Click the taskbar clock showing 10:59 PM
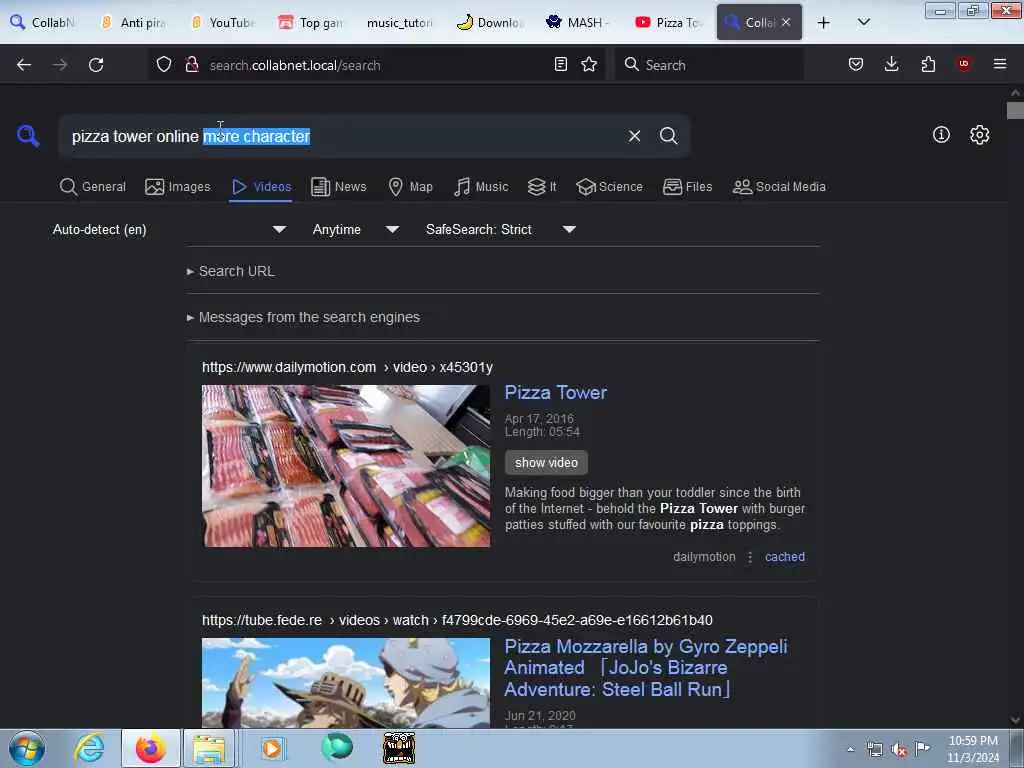 coord(973,749)
